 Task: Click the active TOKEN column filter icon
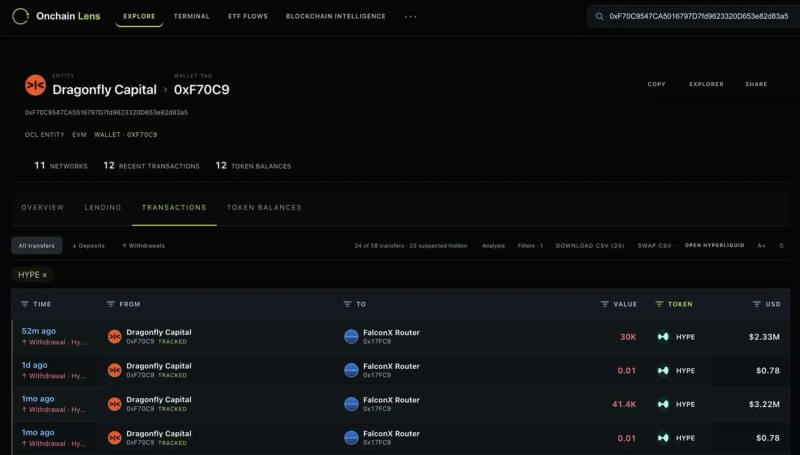[659, 304]
